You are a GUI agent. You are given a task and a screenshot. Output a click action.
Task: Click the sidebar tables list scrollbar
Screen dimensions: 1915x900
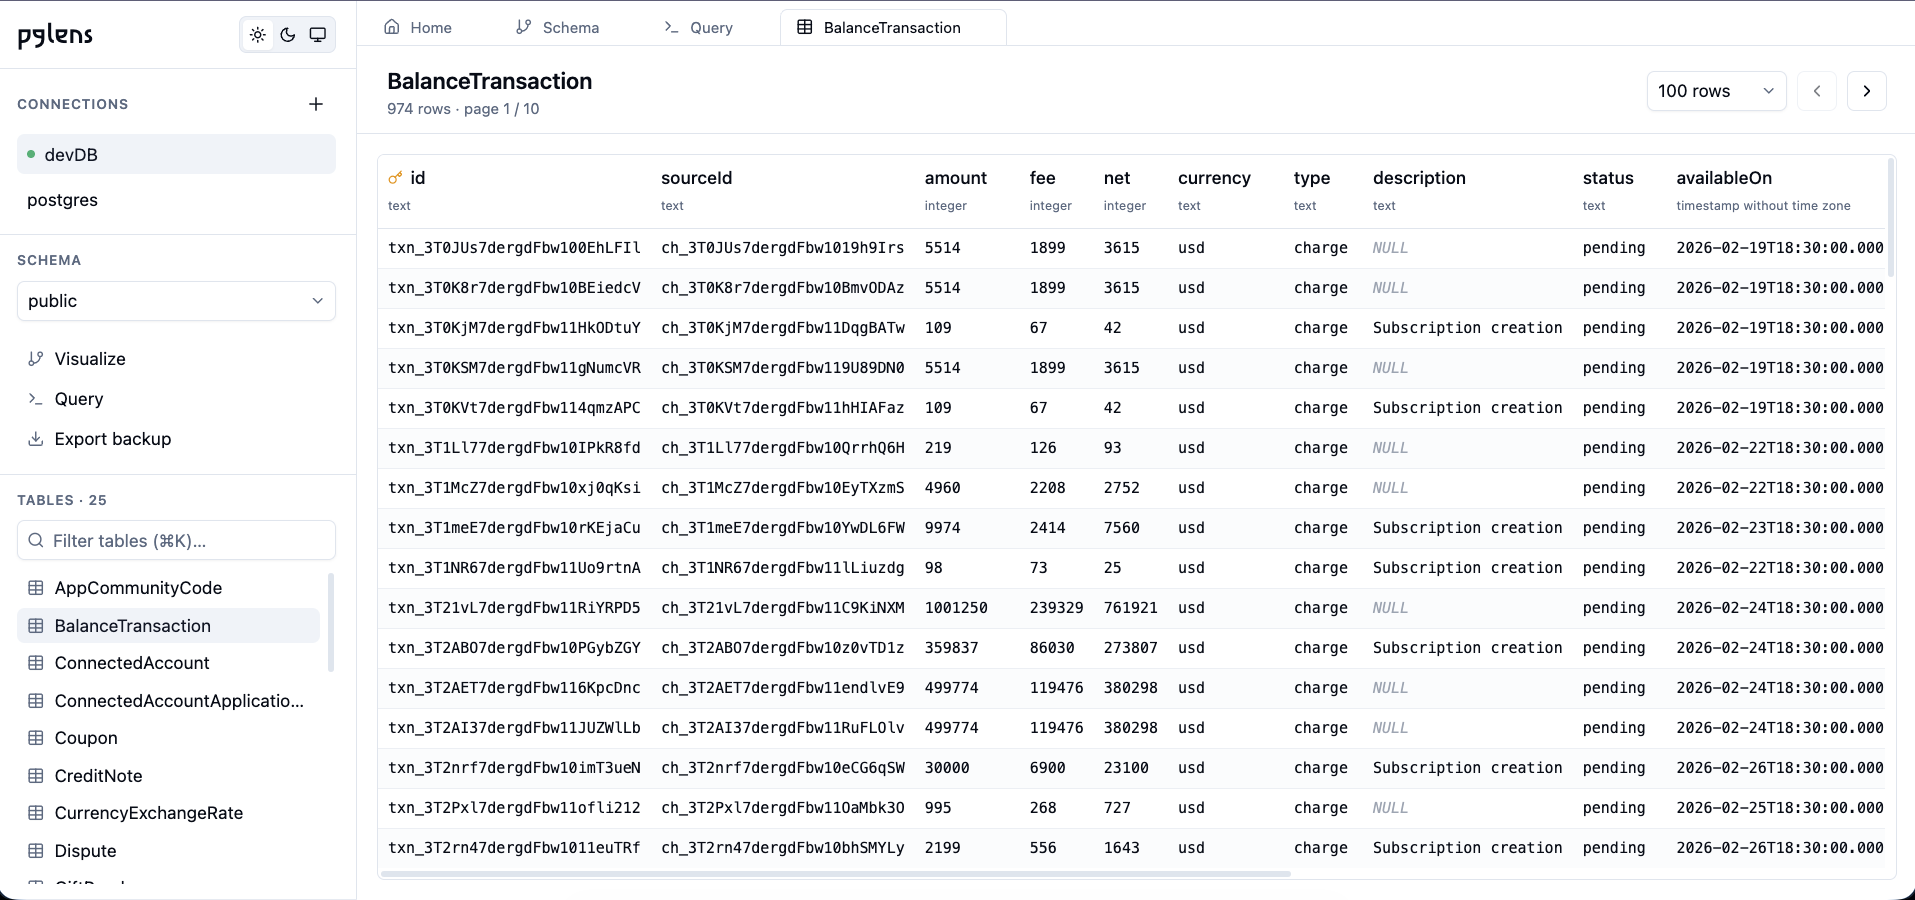(x=330, y=622)
